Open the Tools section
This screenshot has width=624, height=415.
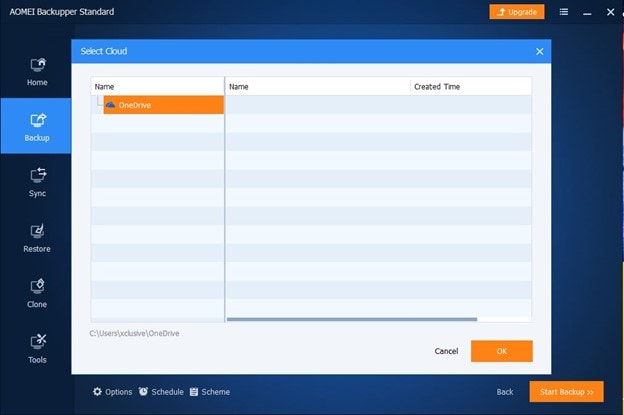(x=37, y=349)
